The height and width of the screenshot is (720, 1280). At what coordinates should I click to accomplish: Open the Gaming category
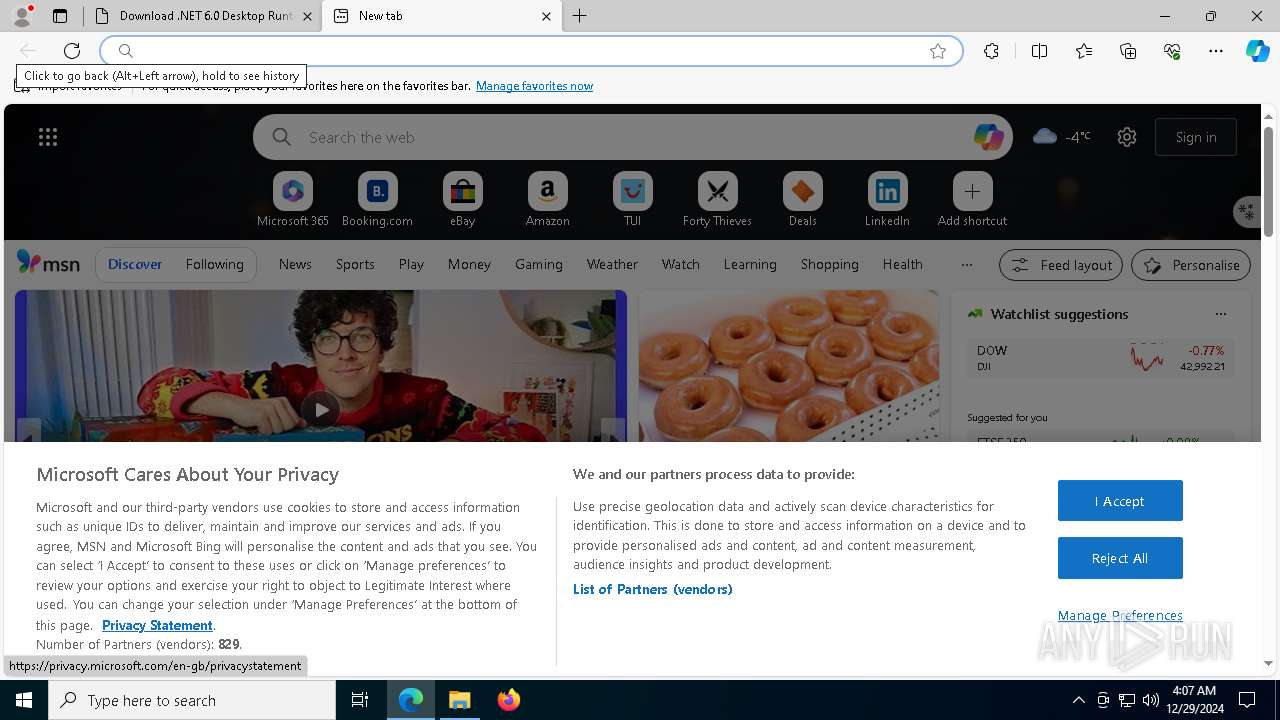point(539,264)
